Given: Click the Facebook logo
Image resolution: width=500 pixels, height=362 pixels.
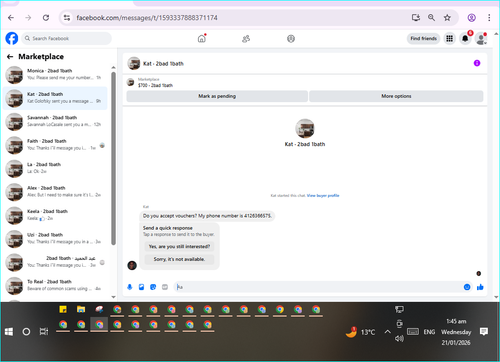Looking at the screenshot, I should [x=12, y=38].
